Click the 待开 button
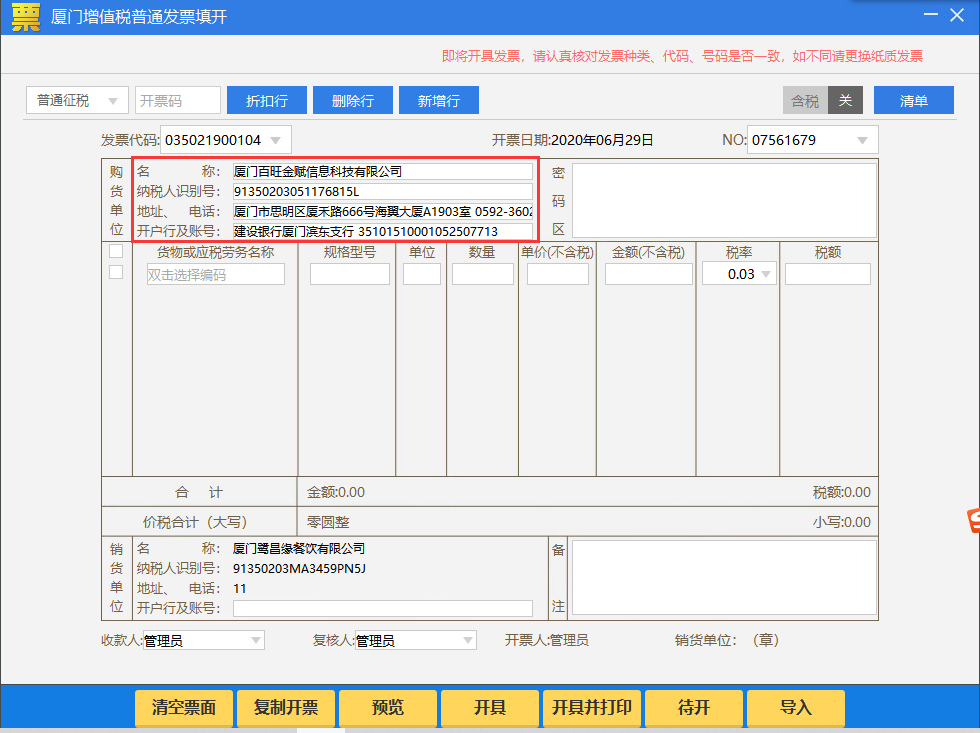Screen dimensions: 980x733 pyautogui.click(x=694, y=708)
